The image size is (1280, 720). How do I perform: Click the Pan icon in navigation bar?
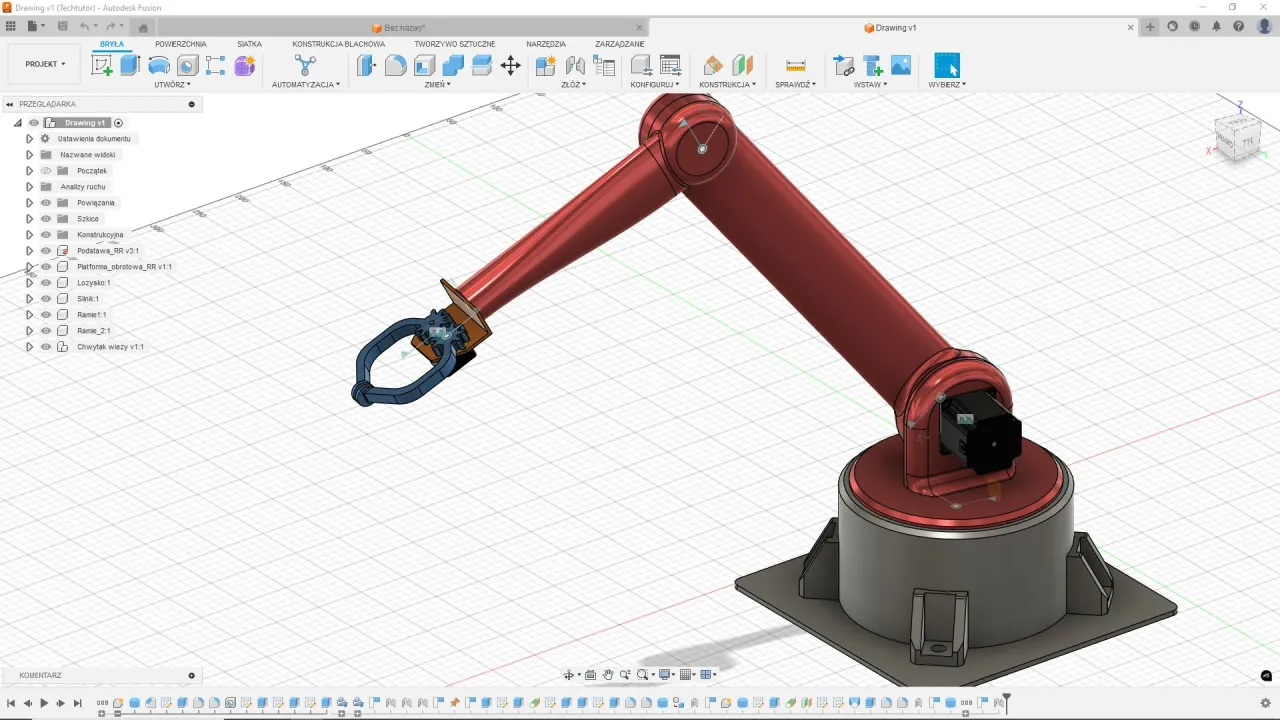click(608, 674)
